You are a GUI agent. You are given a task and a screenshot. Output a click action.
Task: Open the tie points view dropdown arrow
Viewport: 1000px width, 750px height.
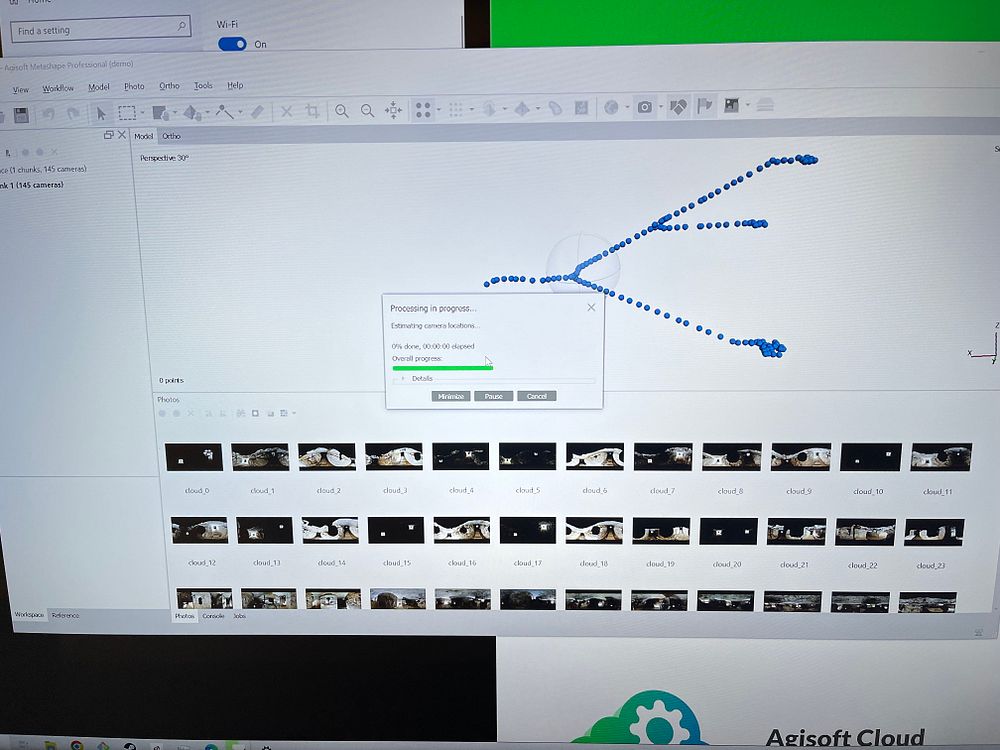coord(439,110)
